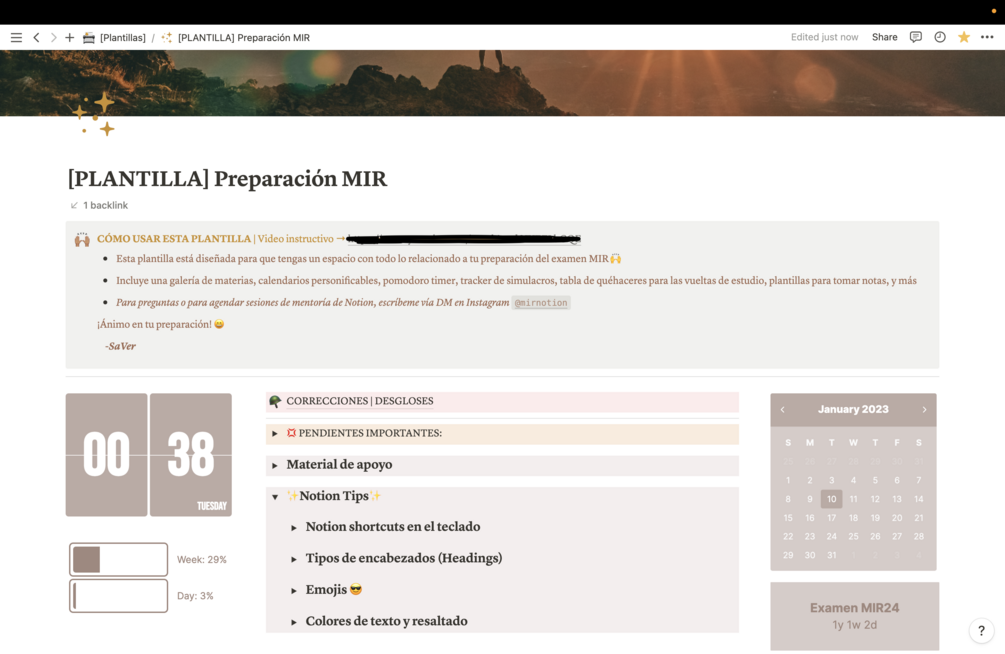Expand the PENDIENTES IMPORTANTES toggle
1005x654 pixels.
point(275,434)
